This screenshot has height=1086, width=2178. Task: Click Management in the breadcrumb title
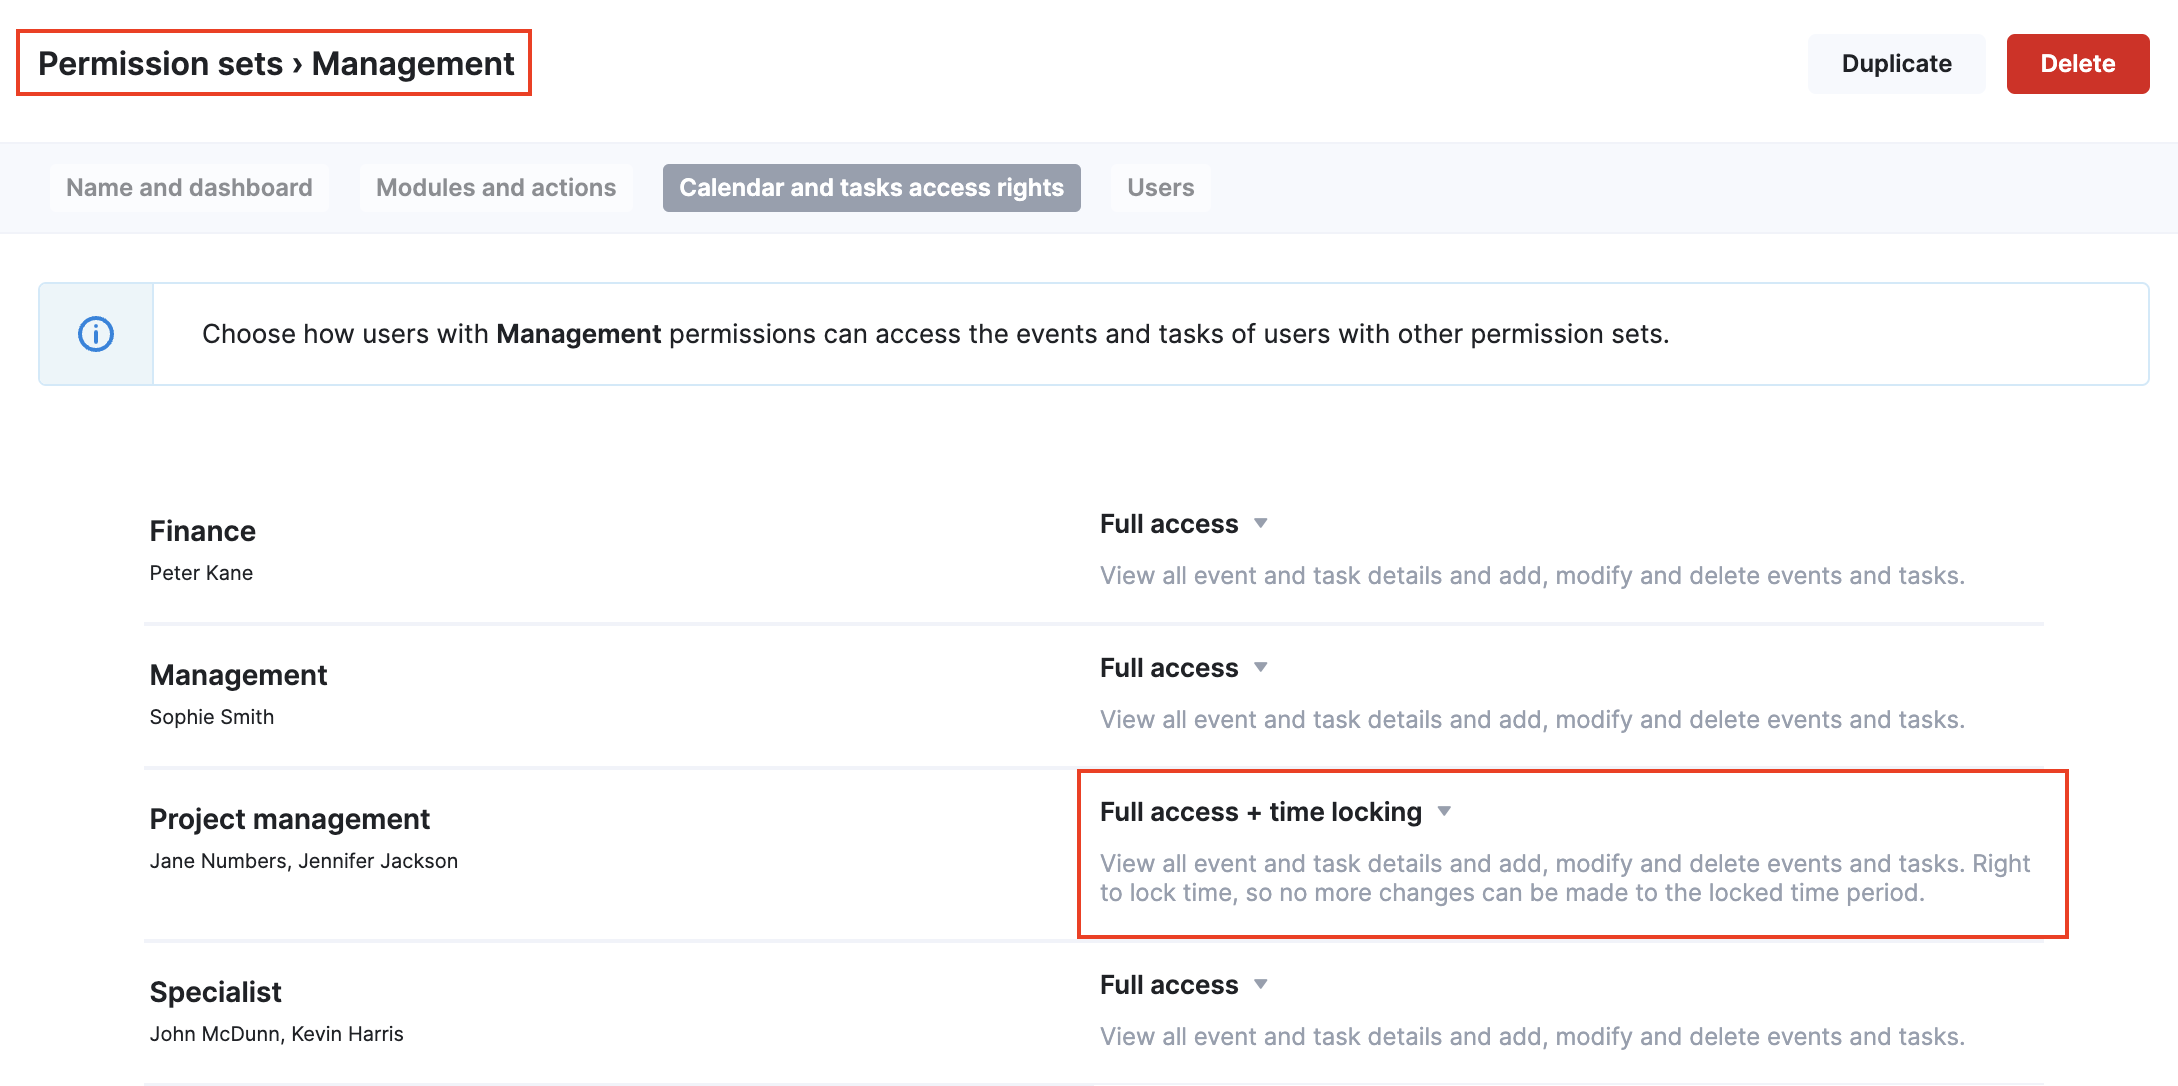[x=413, y=64]
